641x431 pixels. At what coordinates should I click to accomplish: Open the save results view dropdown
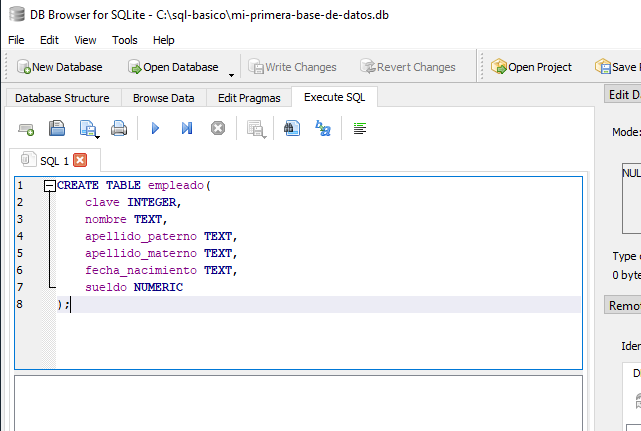tap(256, 128)
